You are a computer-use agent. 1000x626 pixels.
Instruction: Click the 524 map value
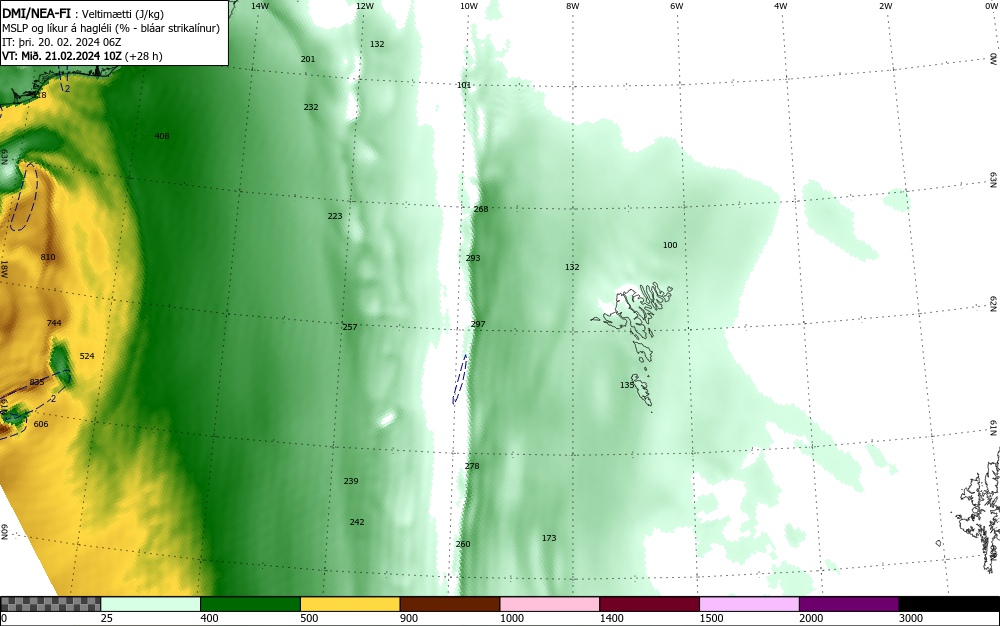[87, 356]
